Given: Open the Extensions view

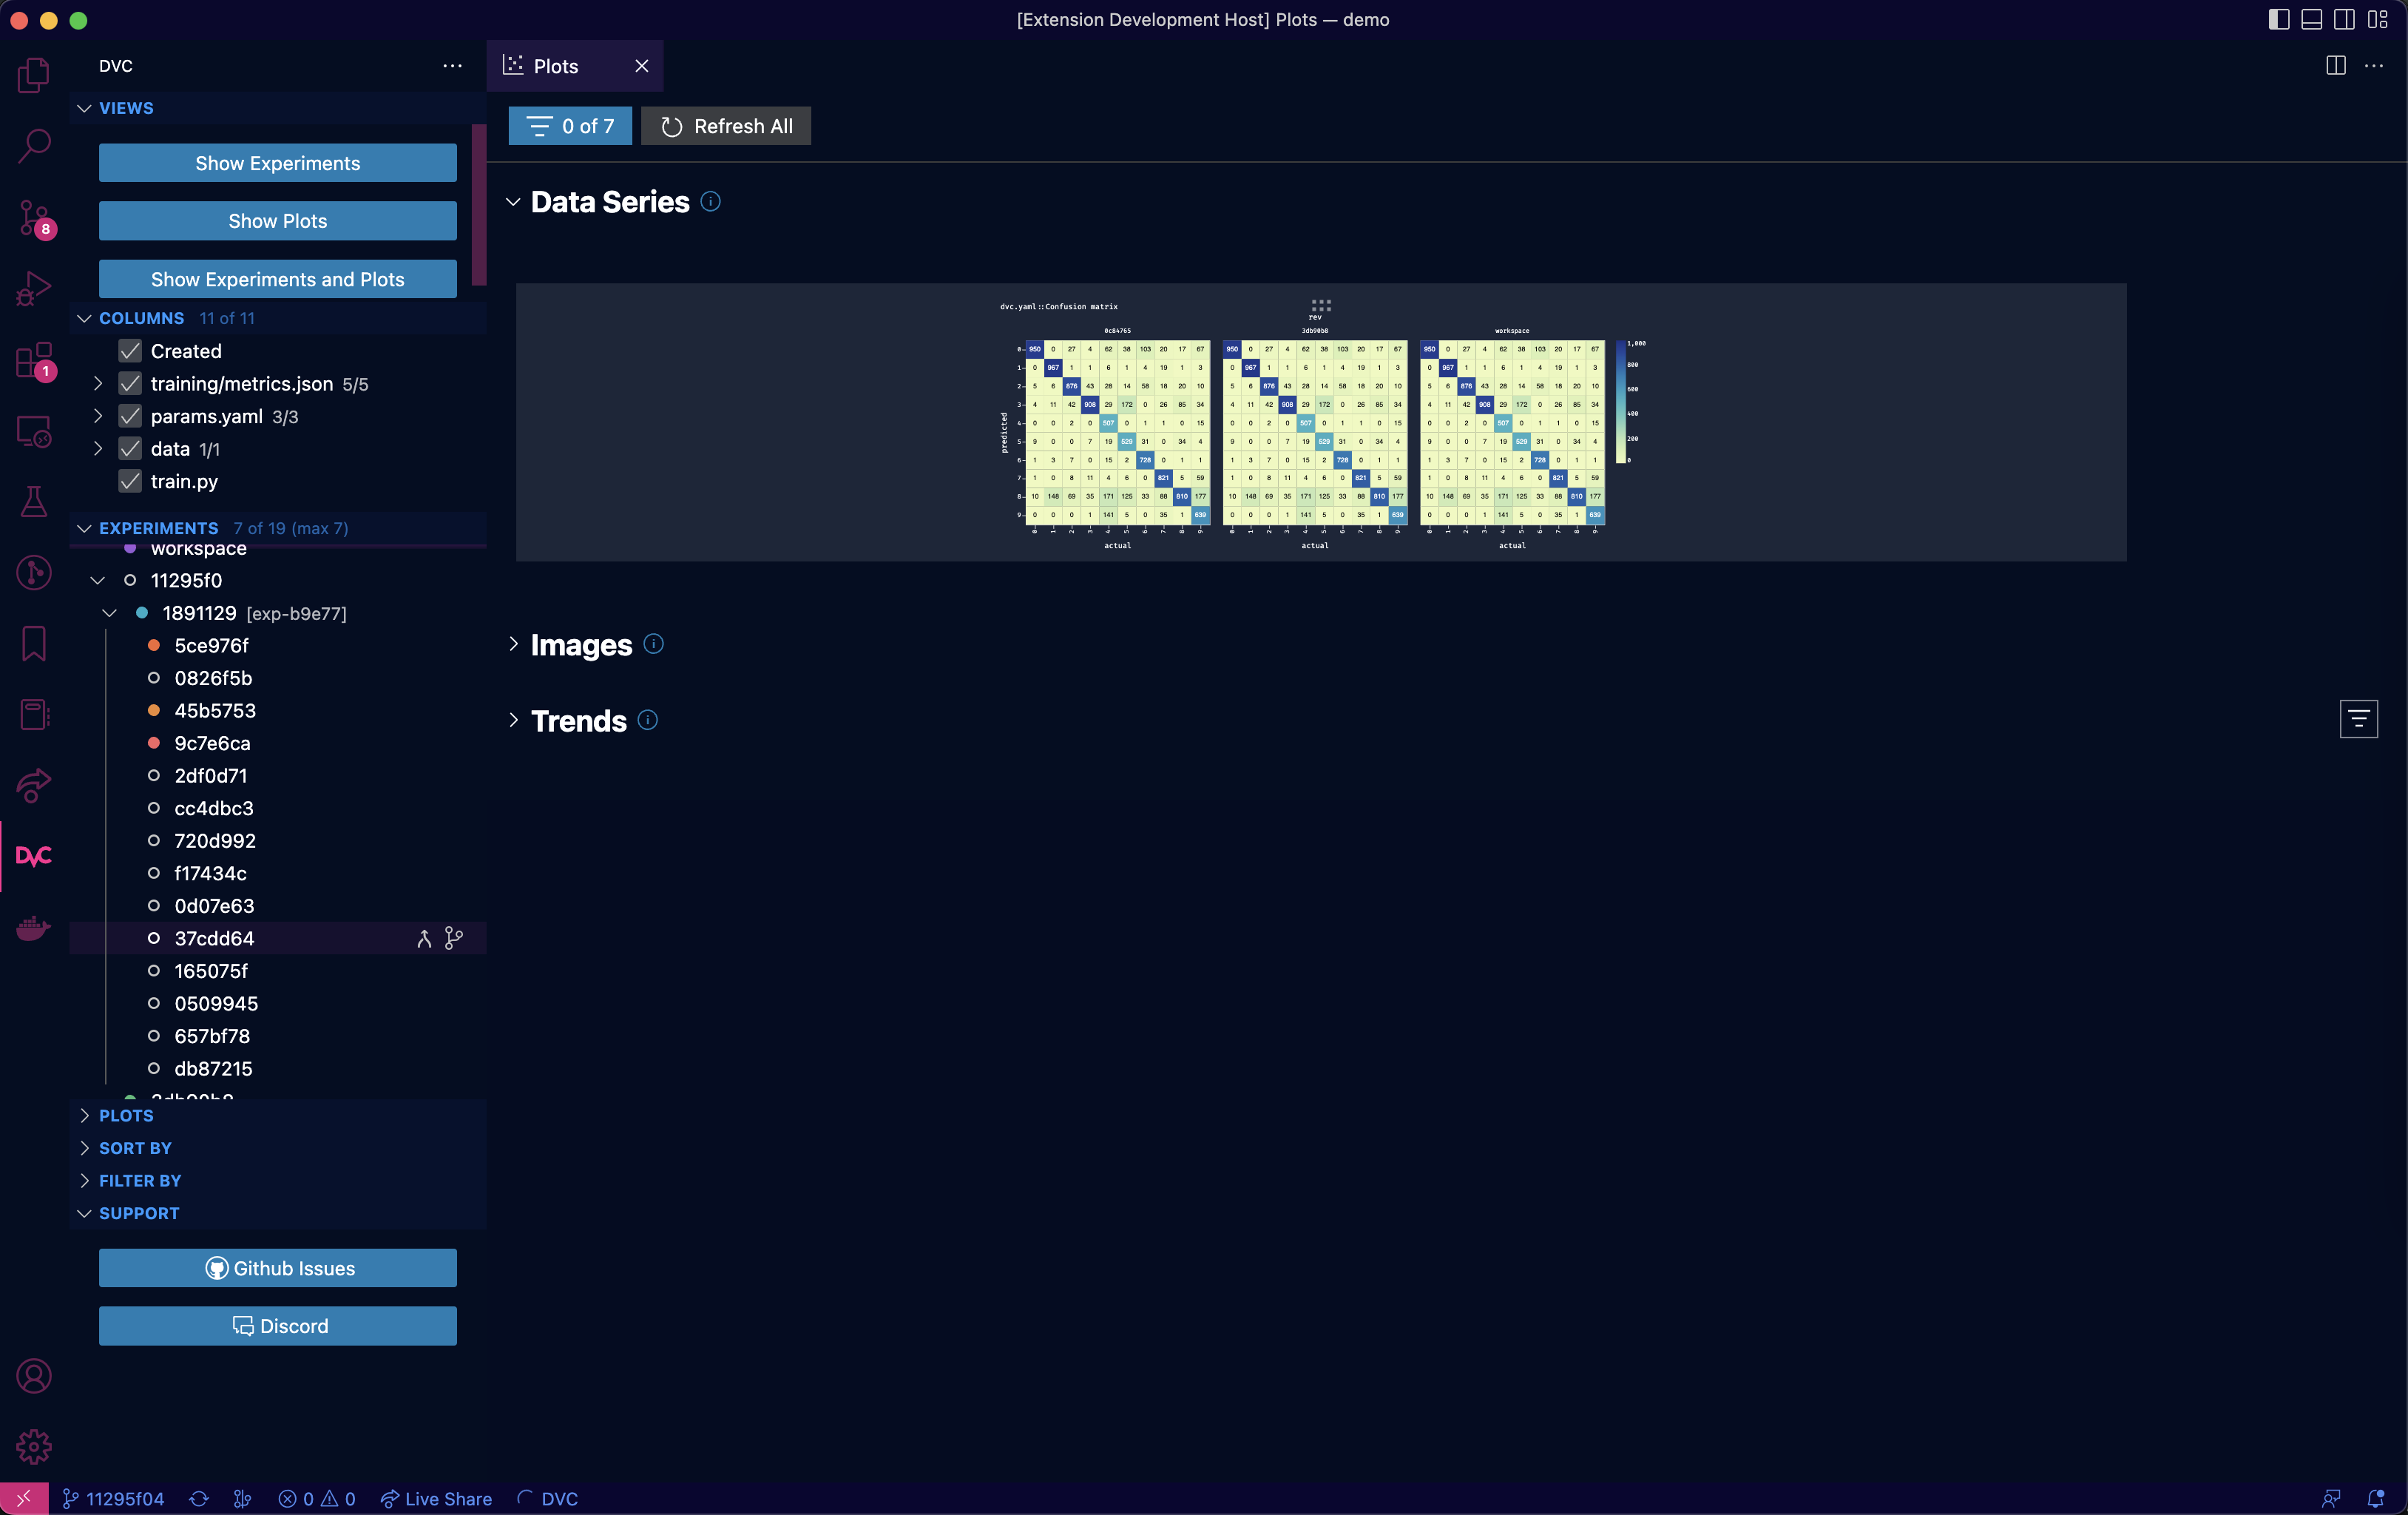Looking at the screenshot, I should (x=33, y=360).
